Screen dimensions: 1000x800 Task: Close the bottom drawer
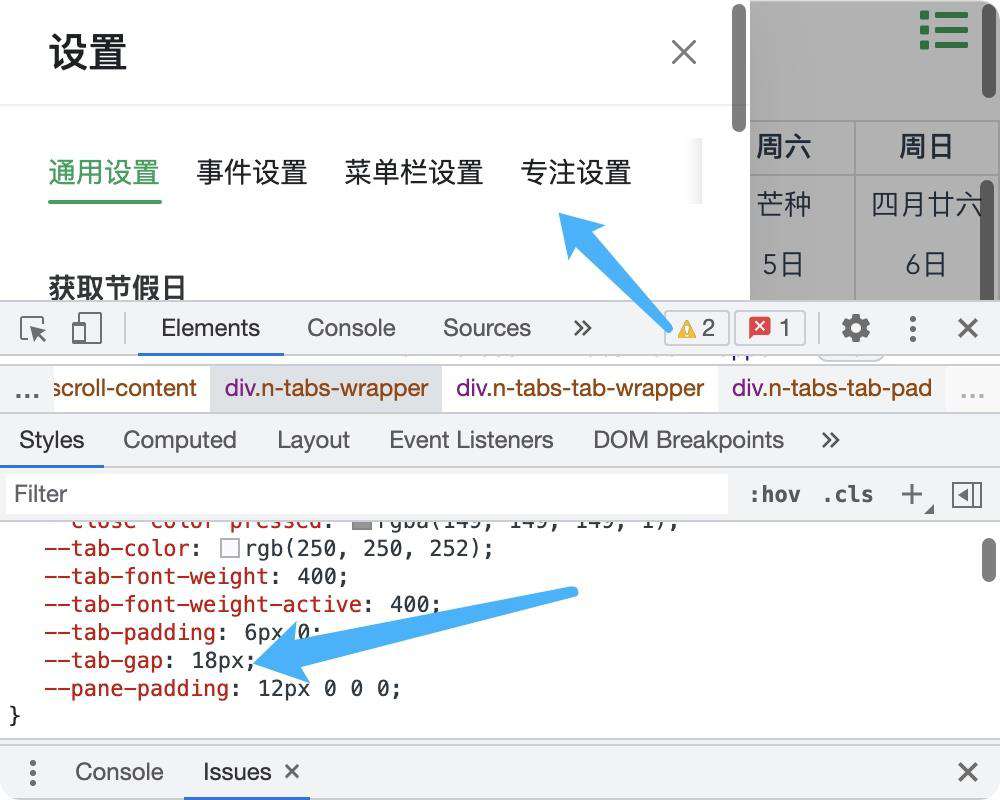[x=968, y=772]
